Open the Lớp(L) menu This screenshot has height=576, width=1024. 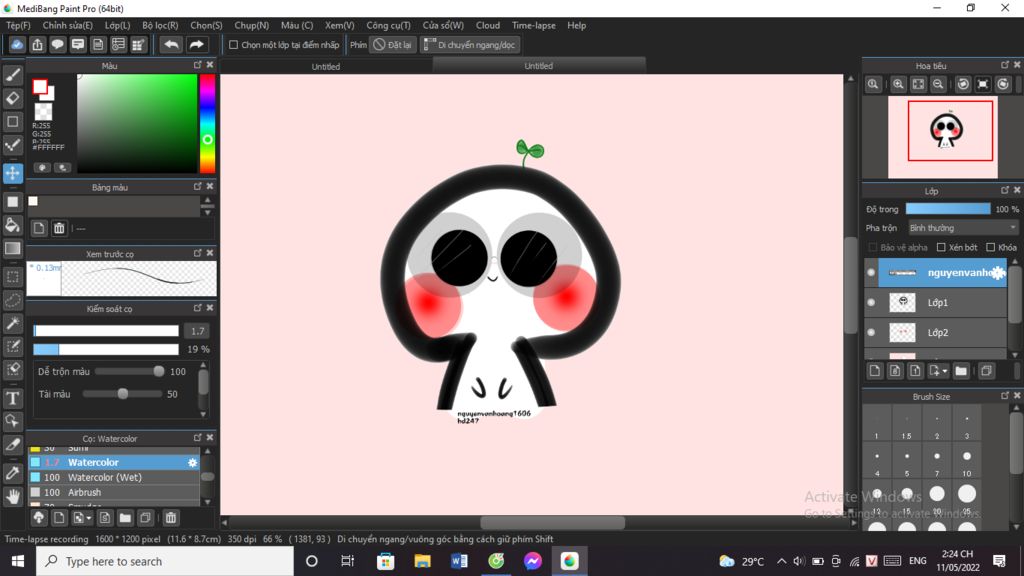tap(118, 25)
